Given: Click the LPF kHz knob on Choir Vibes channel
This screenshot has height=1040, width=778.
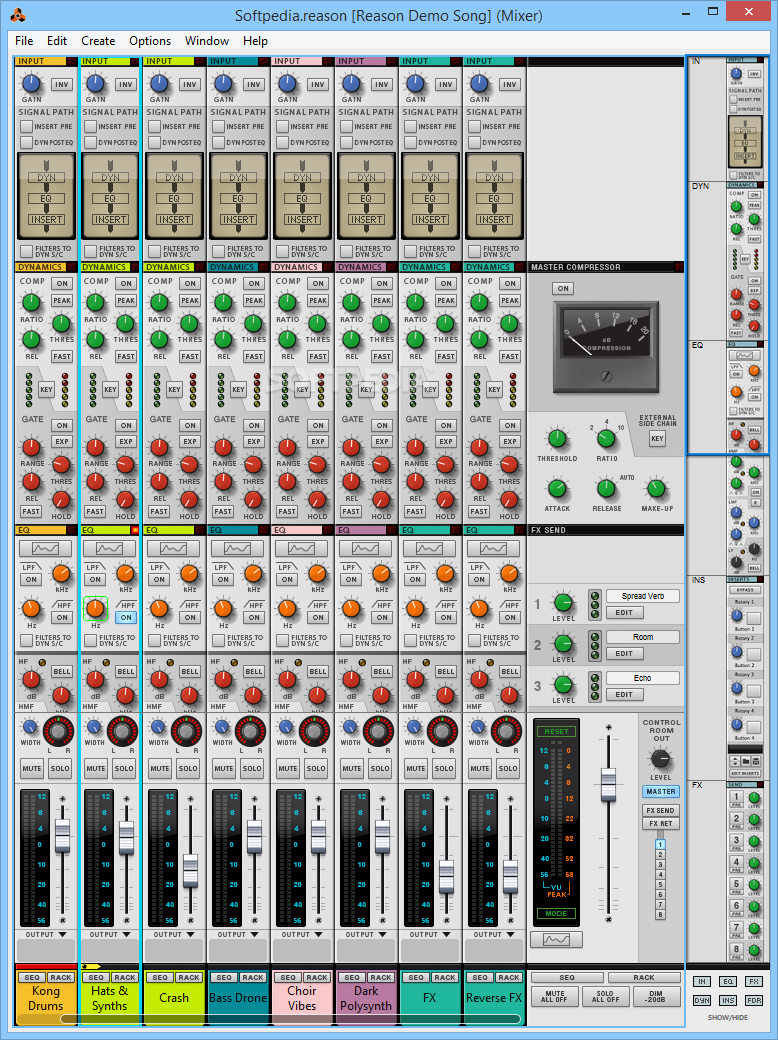Looking at the screenshot, I should pyautogui.click(x=318, y=574).
